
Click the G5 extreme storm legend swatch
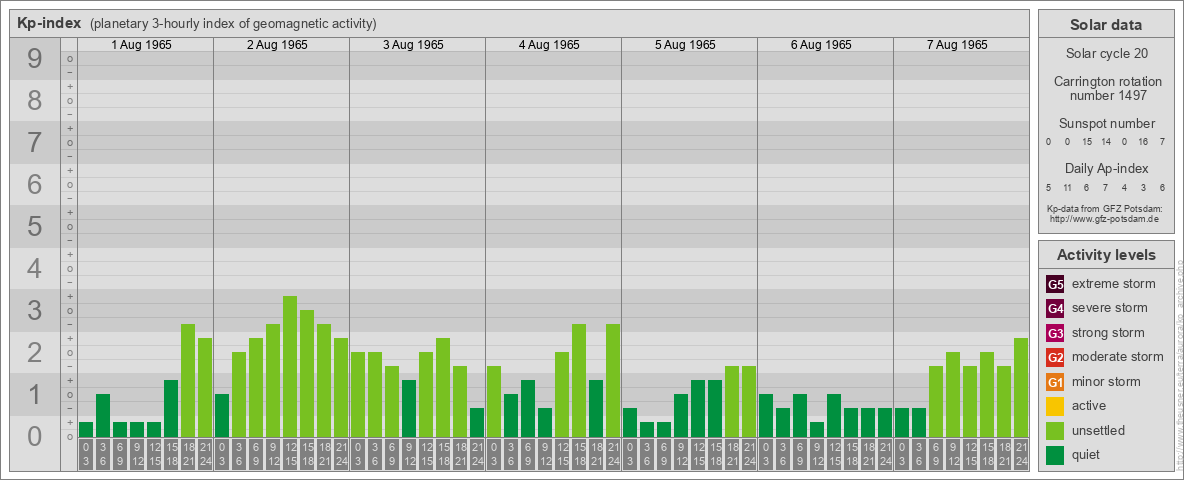[1056, 284]
